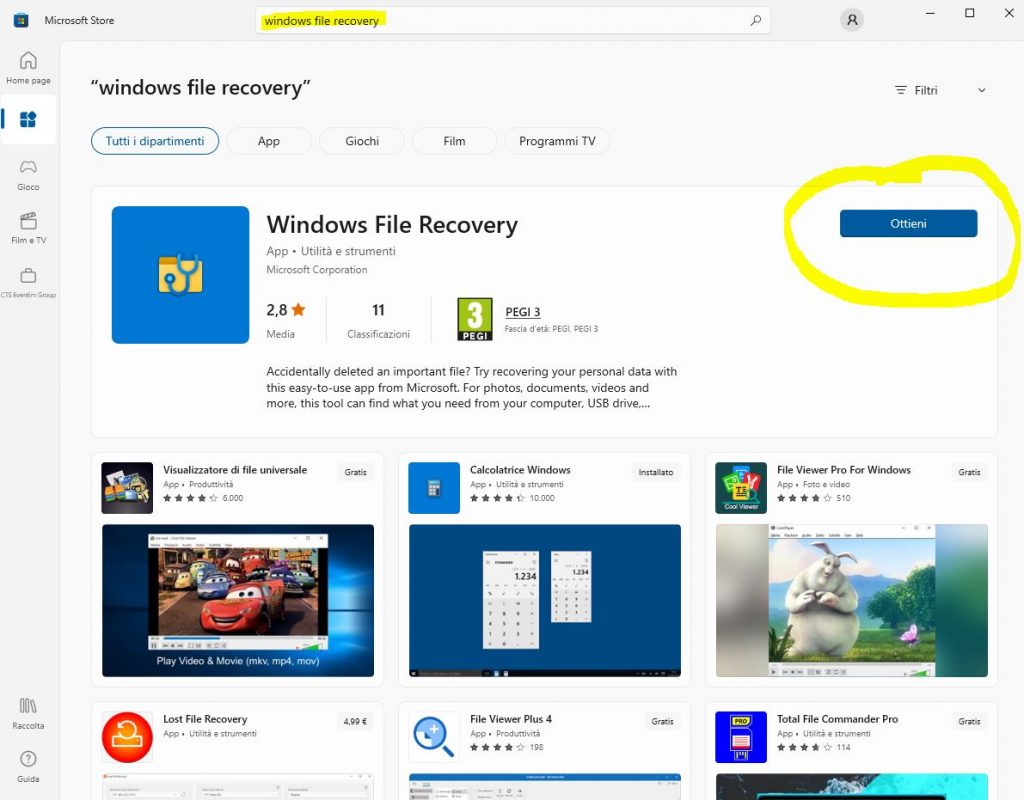Select the Film filter tab
Screen dimensions: 1024x800
point(455,141)
